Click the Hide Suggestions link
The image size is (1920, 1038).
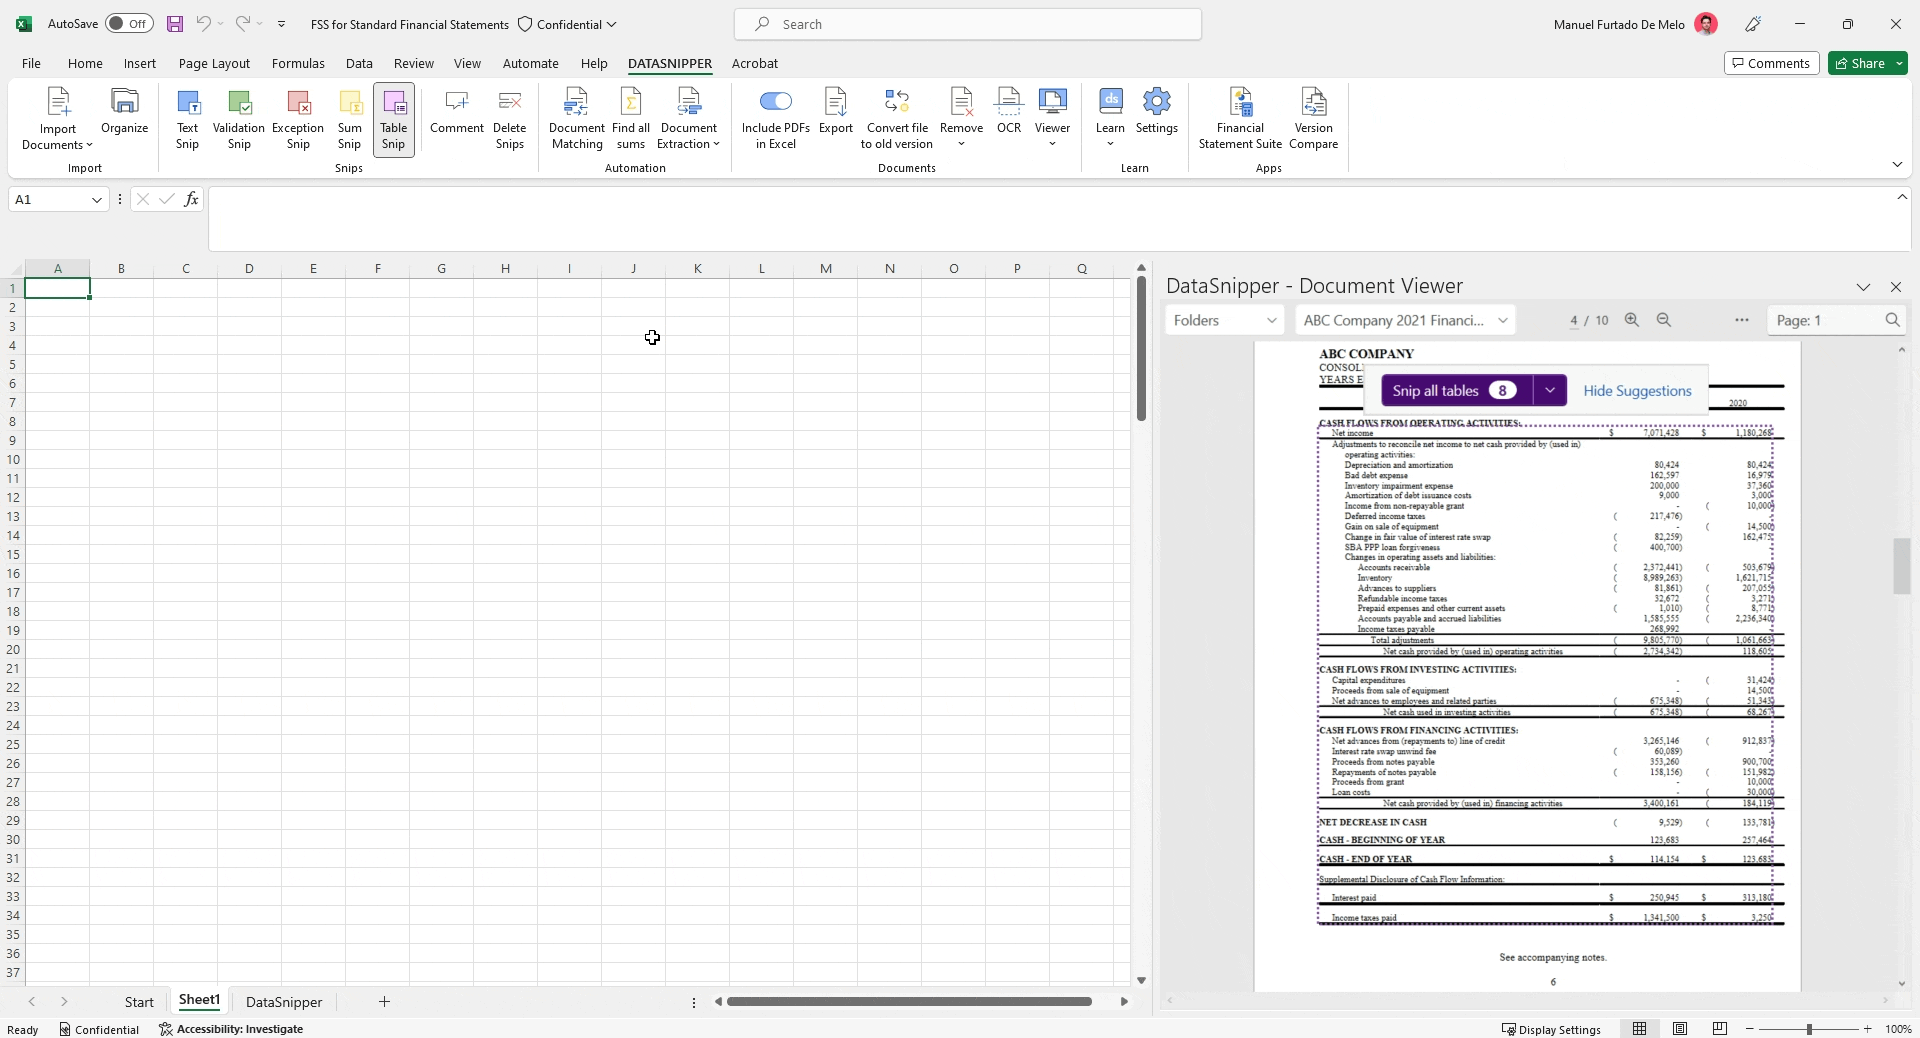[1637, 391]
